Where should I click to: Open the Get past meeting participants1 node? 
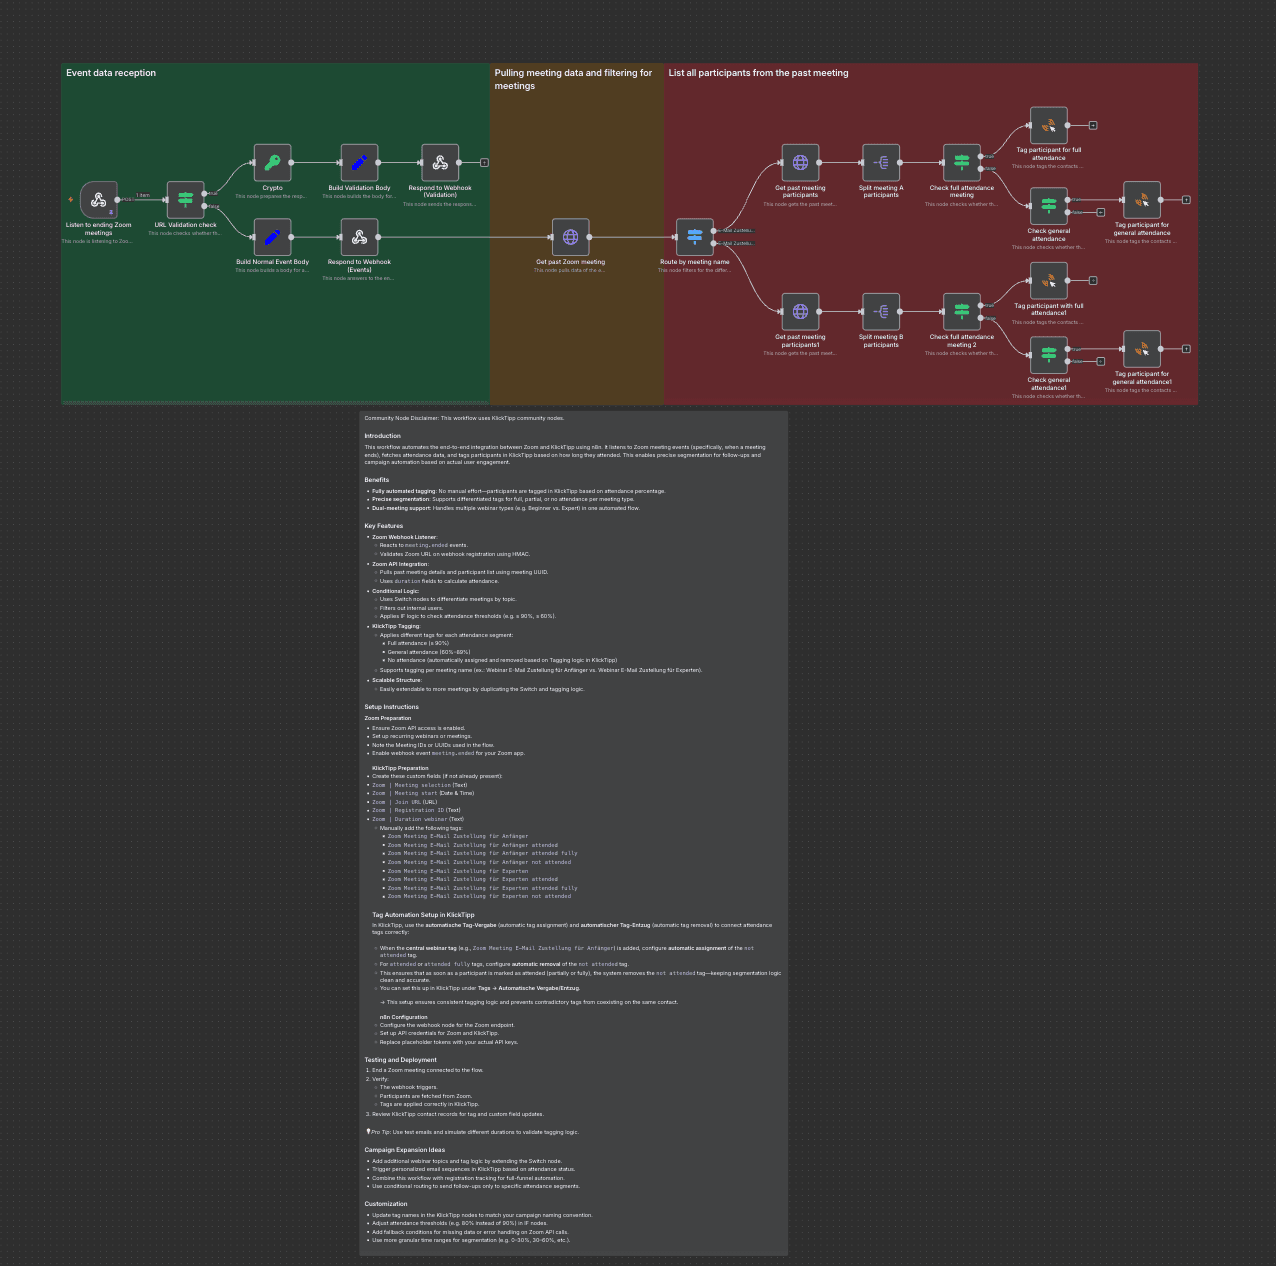click(x=800, y=312)
